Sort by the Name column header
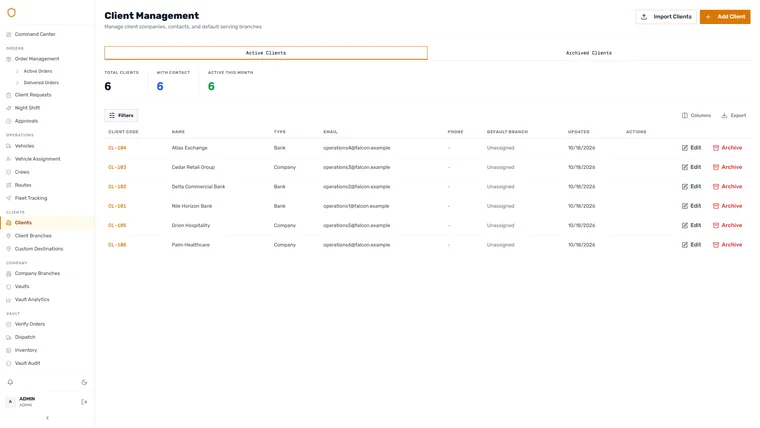The width and height of the screenshot is (760, 428). pos(178,132)
